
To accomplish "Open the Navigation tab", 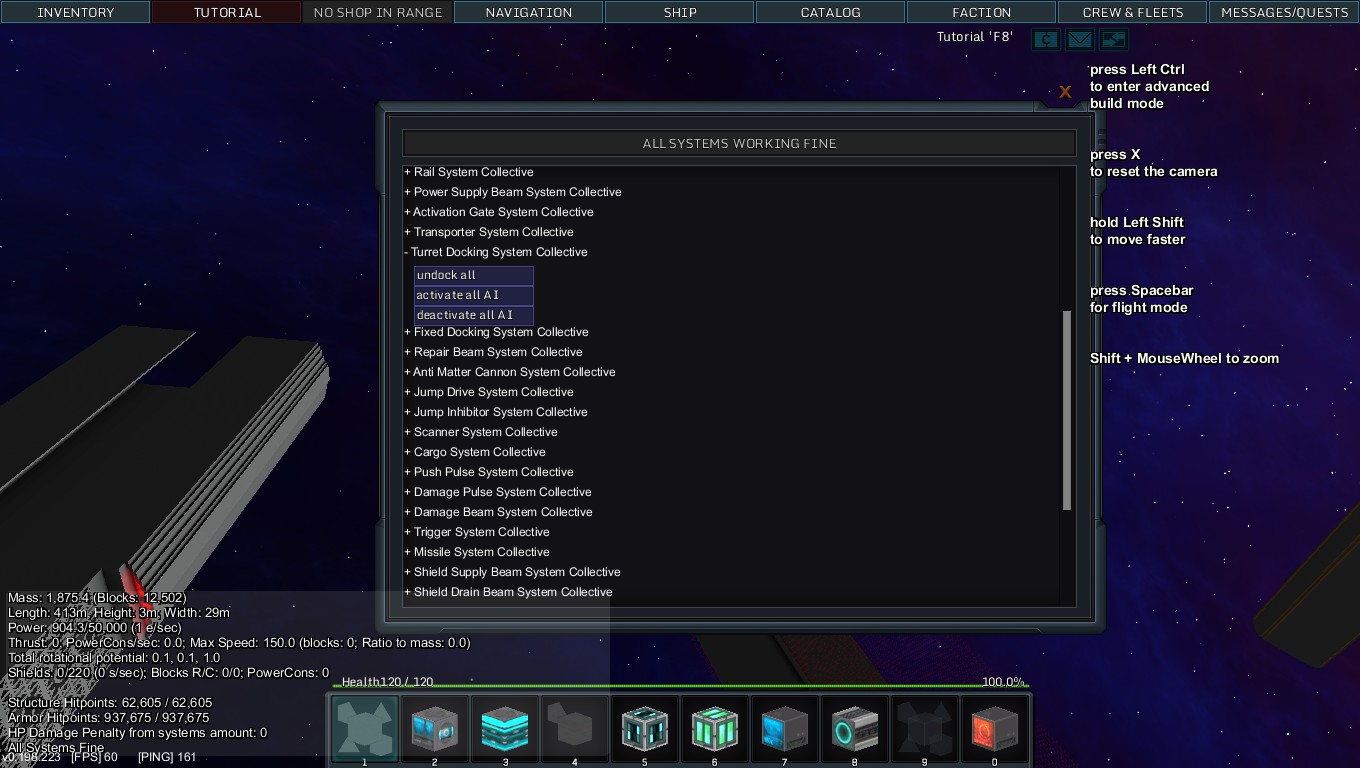I will coord(529,12).
